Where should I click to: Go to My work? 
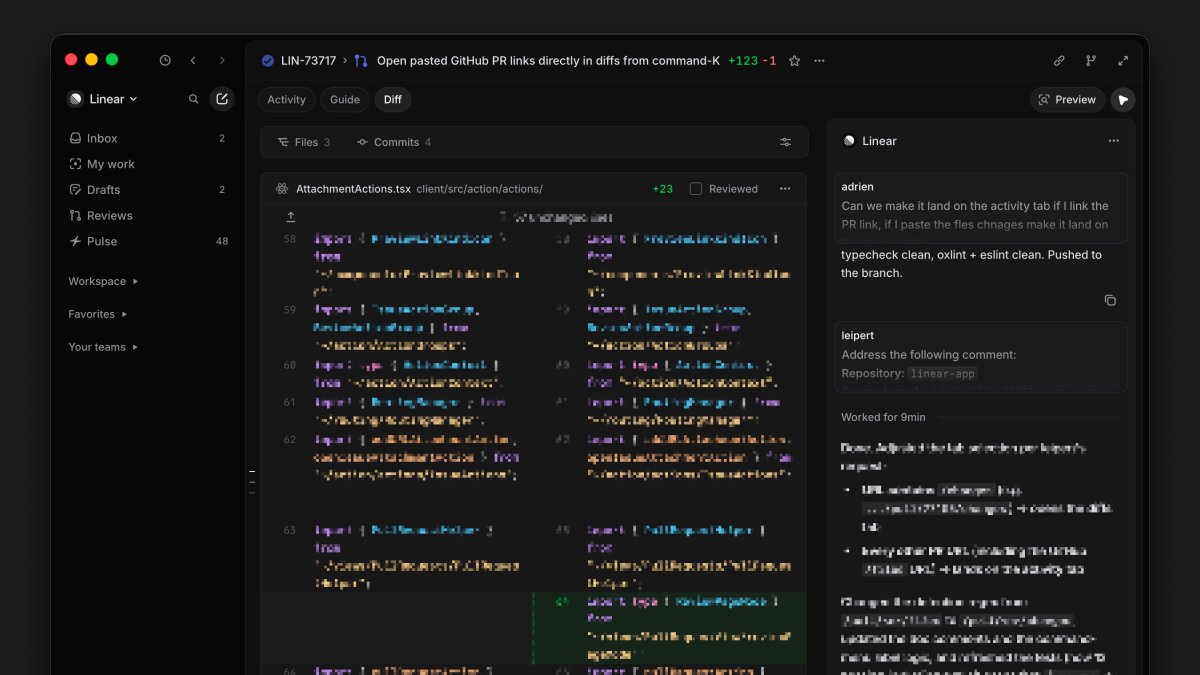click(x=147, y=164)
